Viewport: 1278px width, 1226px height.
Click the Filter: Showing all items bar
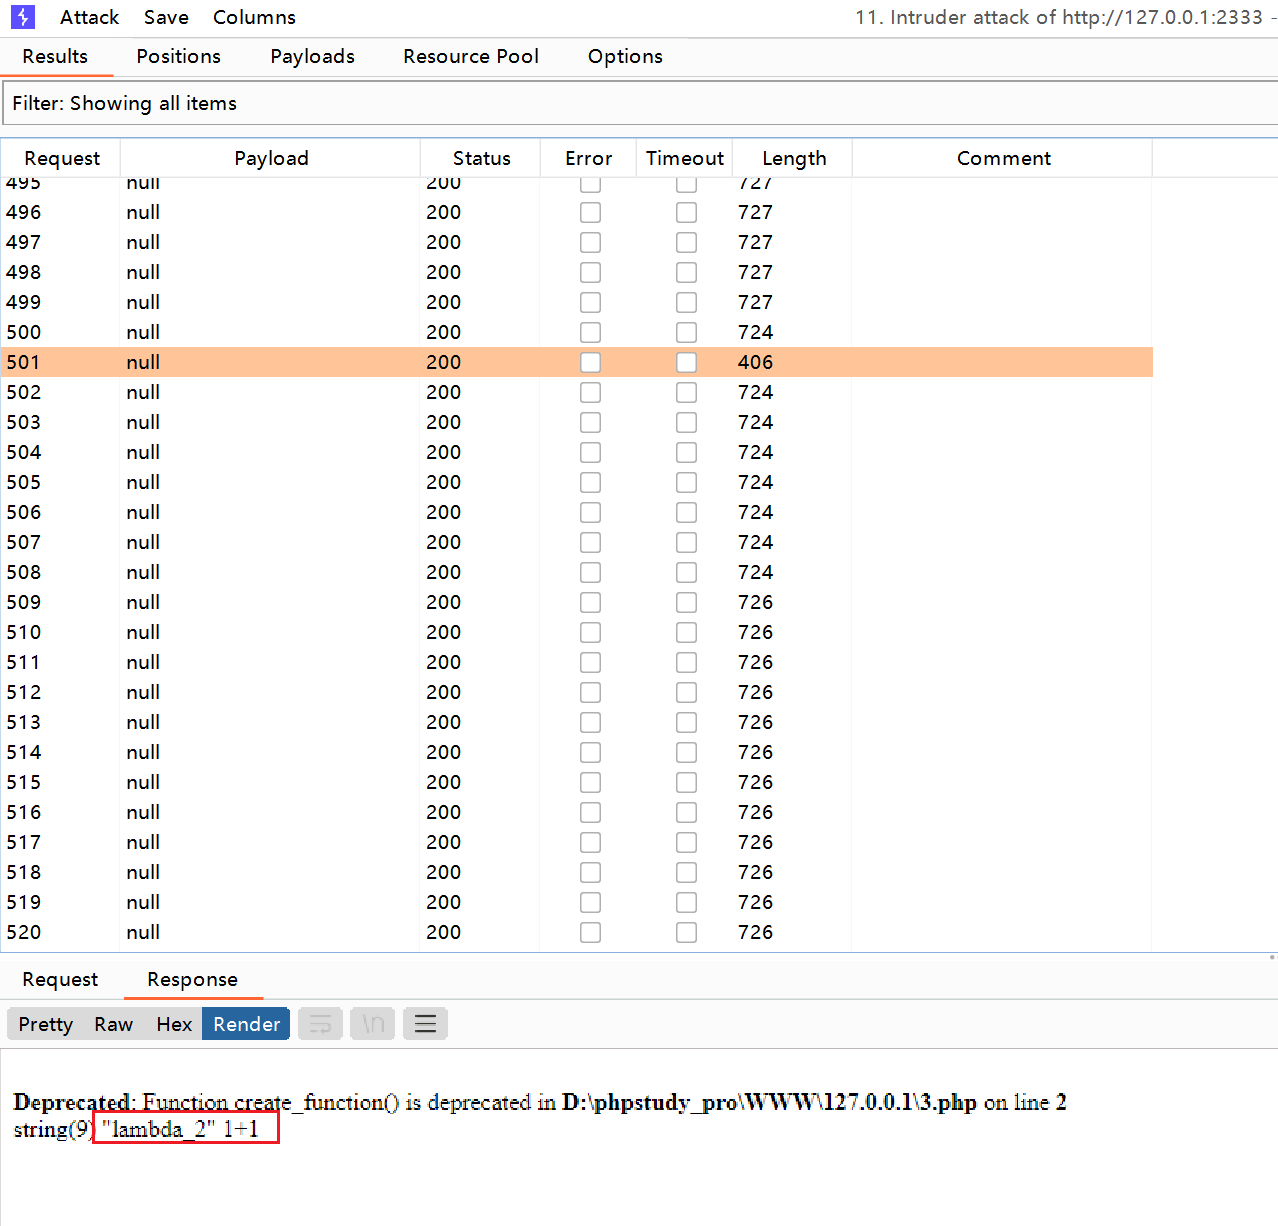pyautogui.click(x=640, y=103)
